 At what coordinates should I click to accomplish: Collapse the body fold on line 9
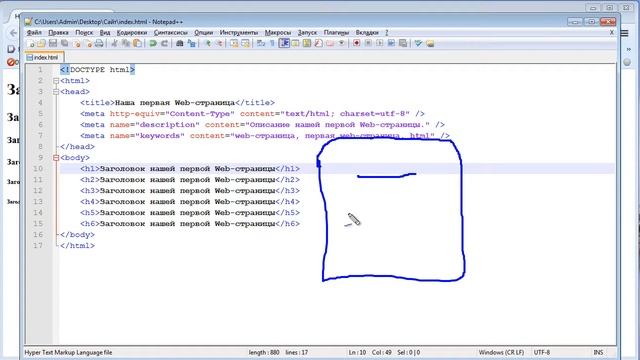click(56, 158)
